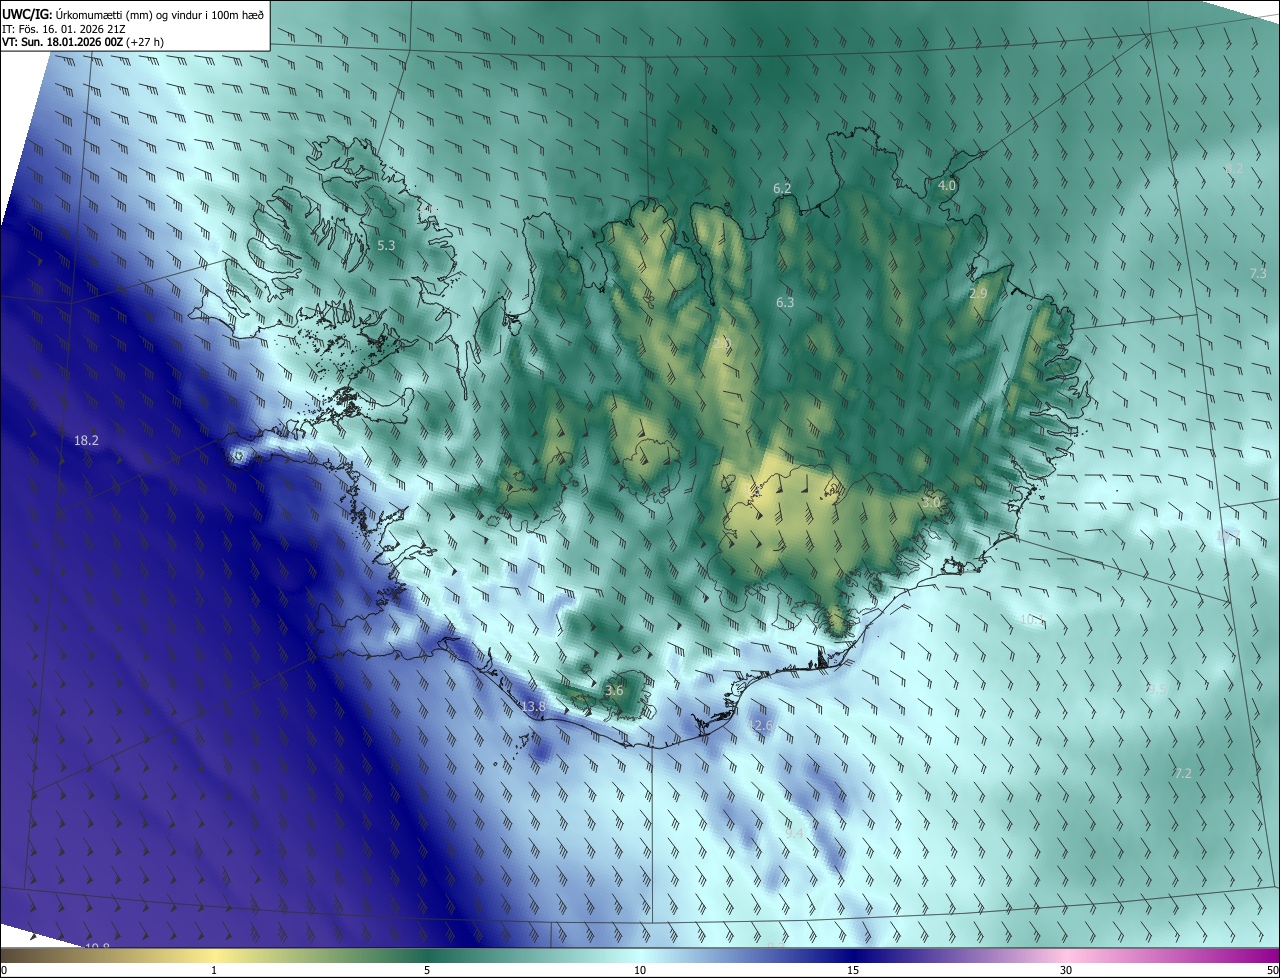Click the 7.3 value off the east coast

point(1258,273)
